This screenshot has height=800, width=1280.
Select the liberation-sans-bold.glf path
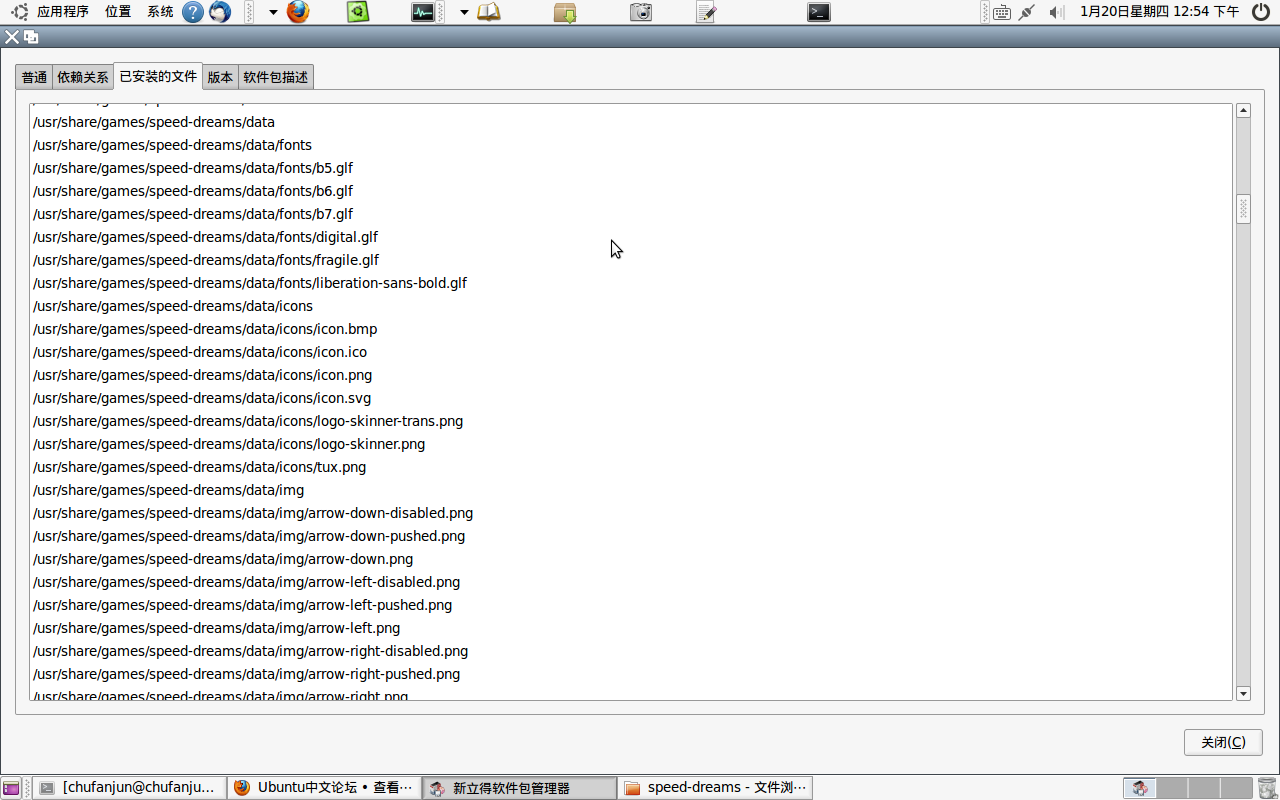[x=250, y=283]
